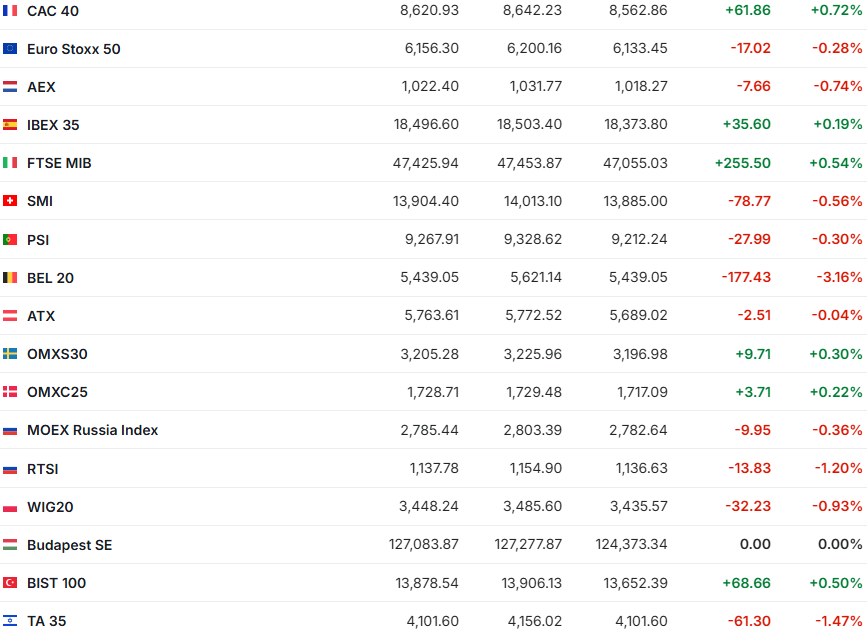Open the WIG20 index link
Image resolution: width=867 pixels, height=637 pixels.
coord(50,507)
